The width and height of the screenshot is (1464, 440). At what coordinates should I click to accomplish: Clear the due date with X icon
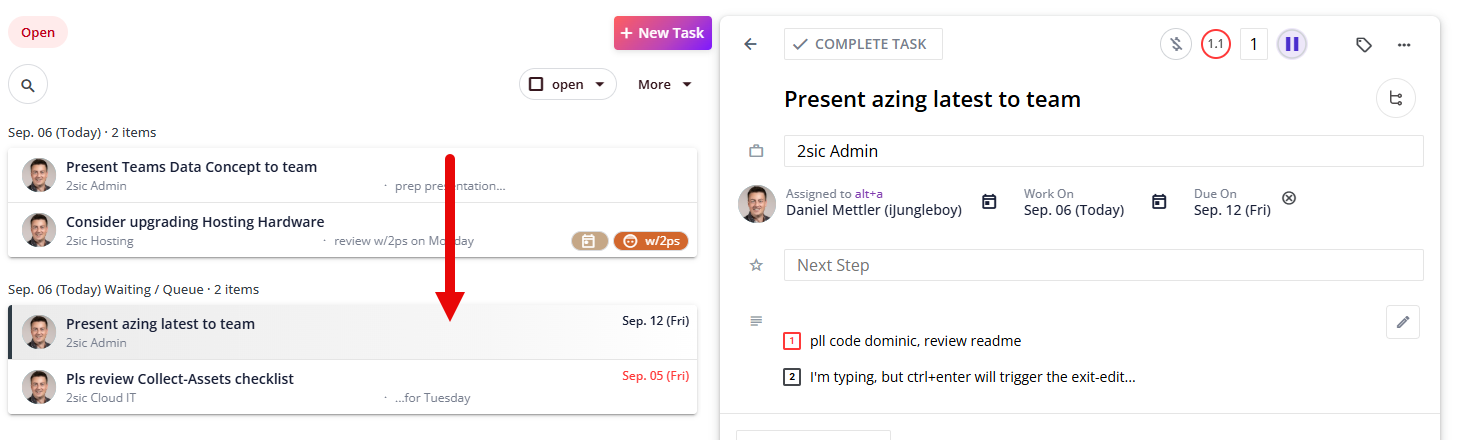point(1289,198)
